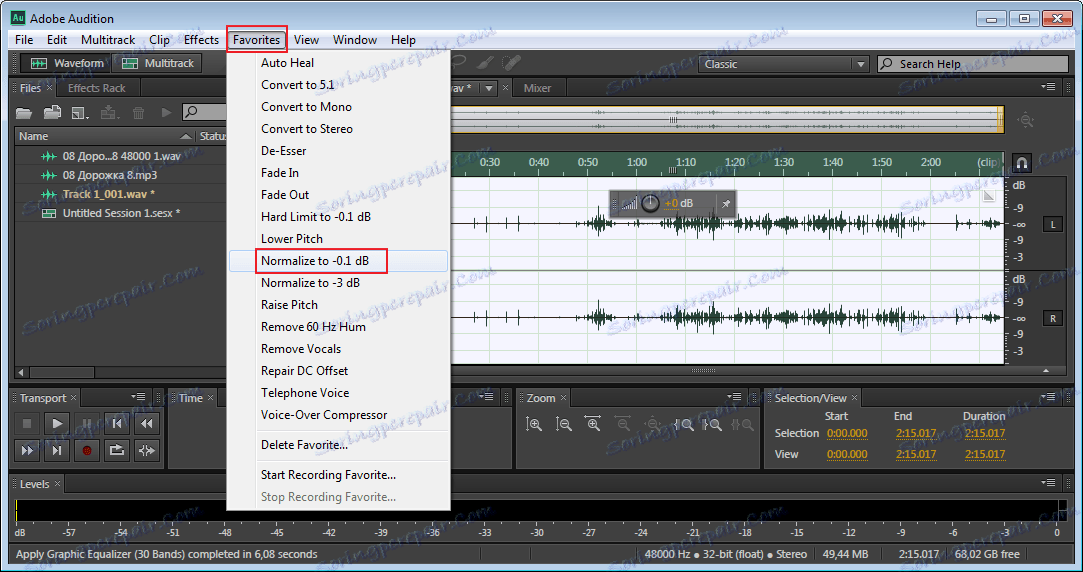Open the Effects menu
Screen dimensions: 1083x572
click(x=201, y=40)
